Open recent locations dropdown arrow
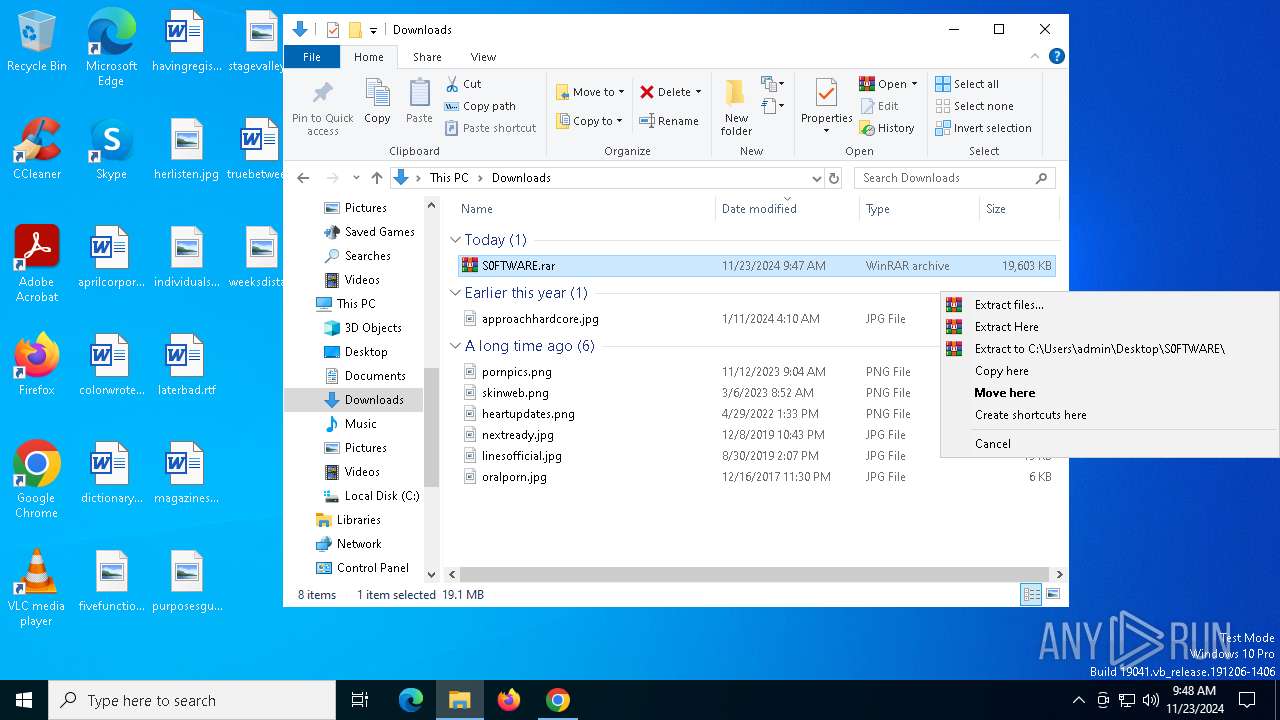Image resolution: width=1280 pixels, height=720 pixels. (x=355, y=178)
